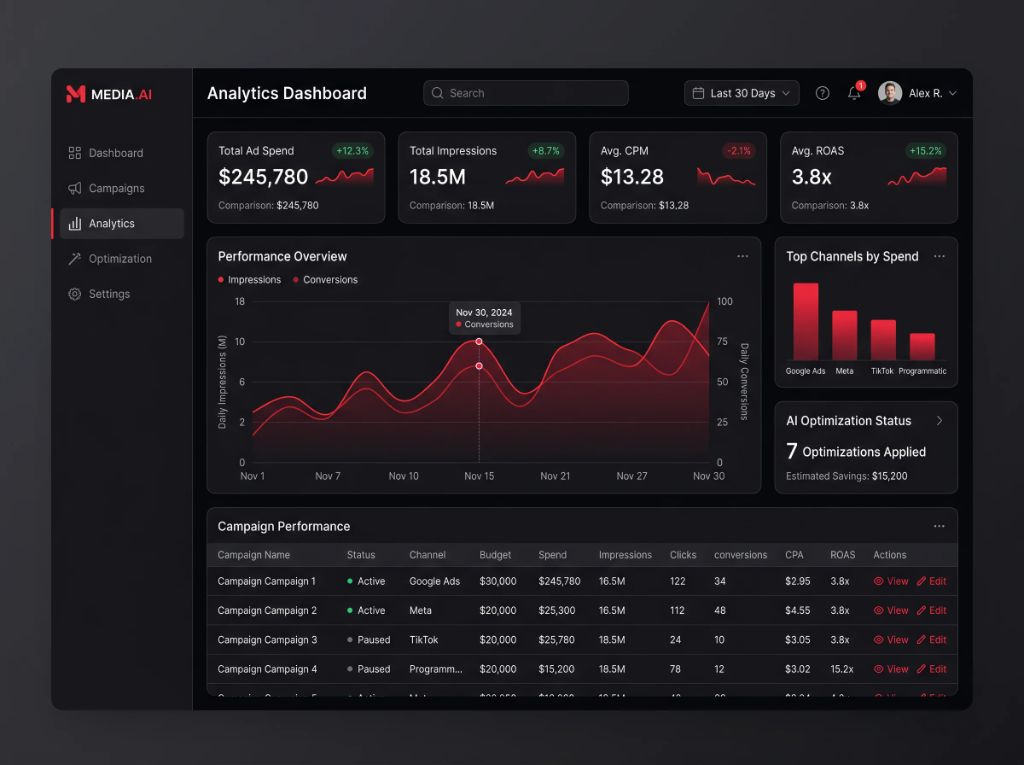Click the Dashboard grid icon
Screen dimensions: 1024x765
74,153
